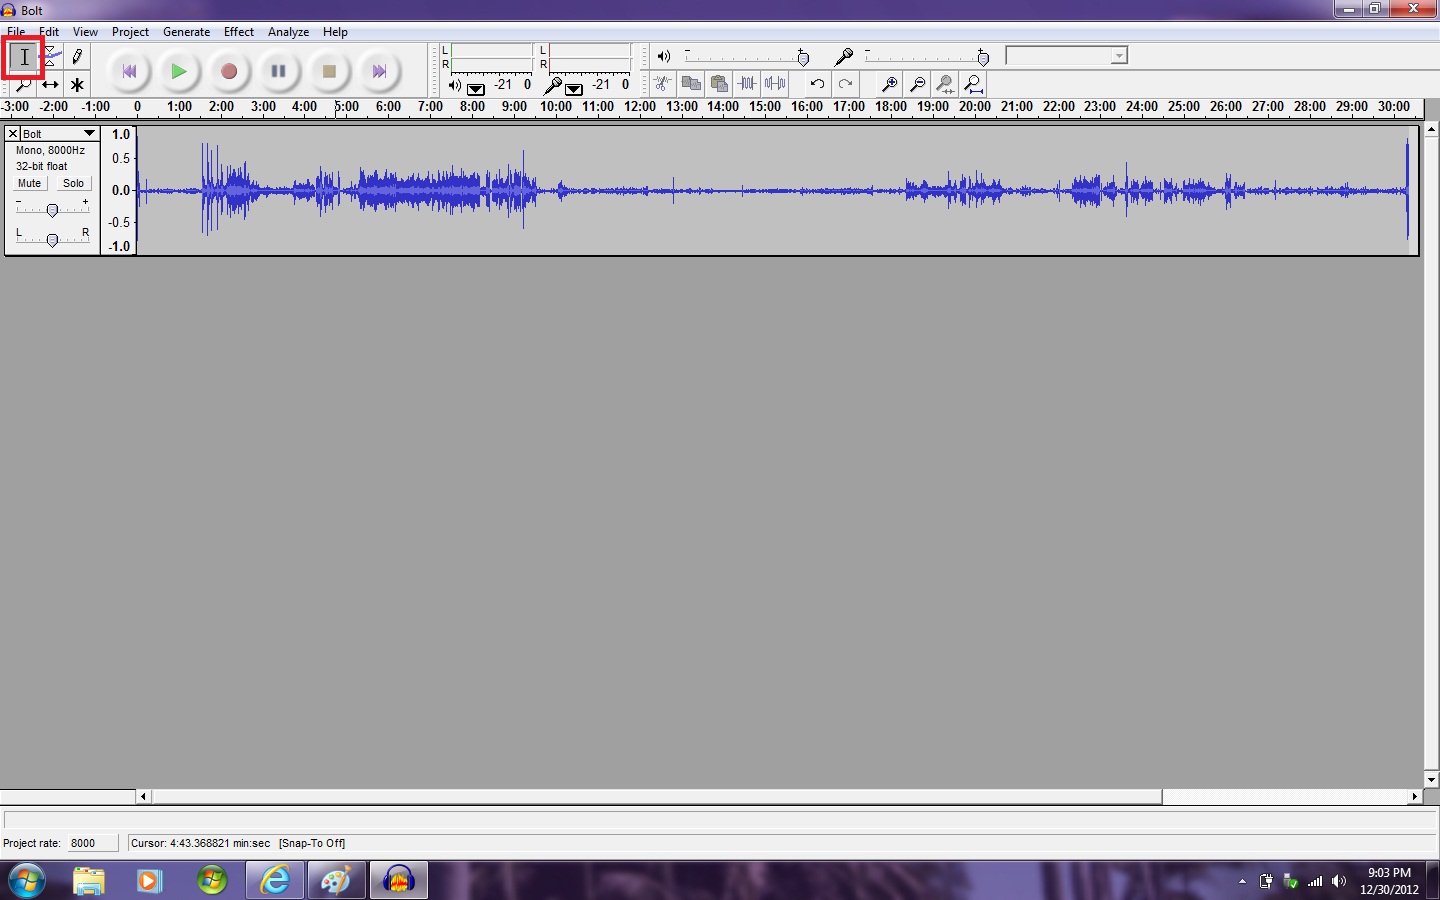Click the Silence selection icon
This screenshot has height=900, width=1440.
(775, 84)
